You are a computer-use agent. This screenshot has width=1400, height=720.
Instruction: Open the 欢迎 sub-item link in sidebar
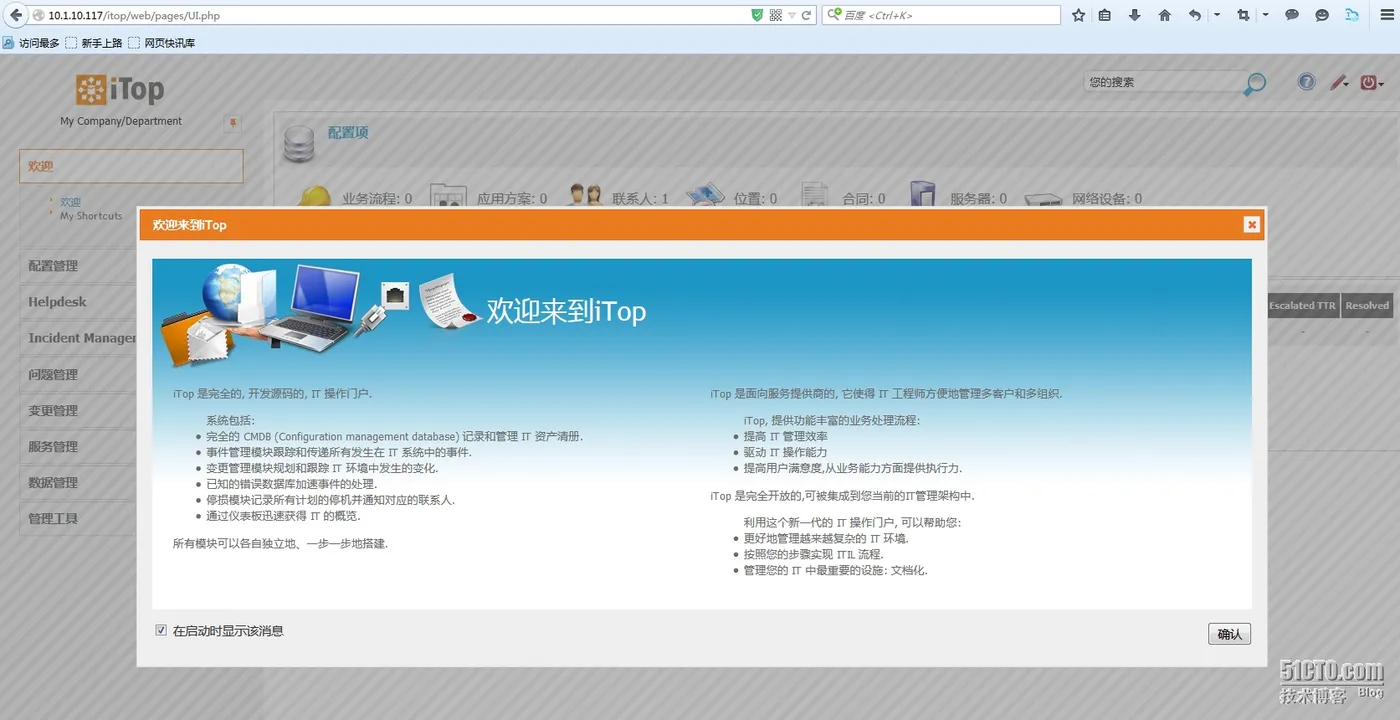click(x=70, y=202)
